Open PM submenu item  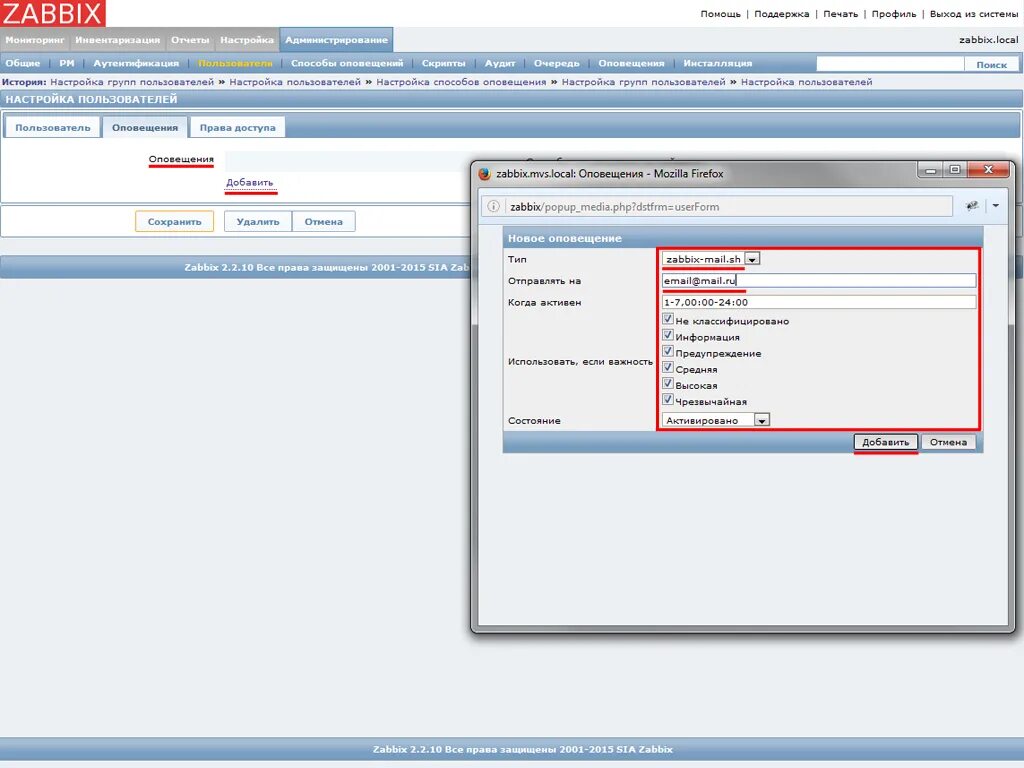pyautogui.click(x=67, y=63)
